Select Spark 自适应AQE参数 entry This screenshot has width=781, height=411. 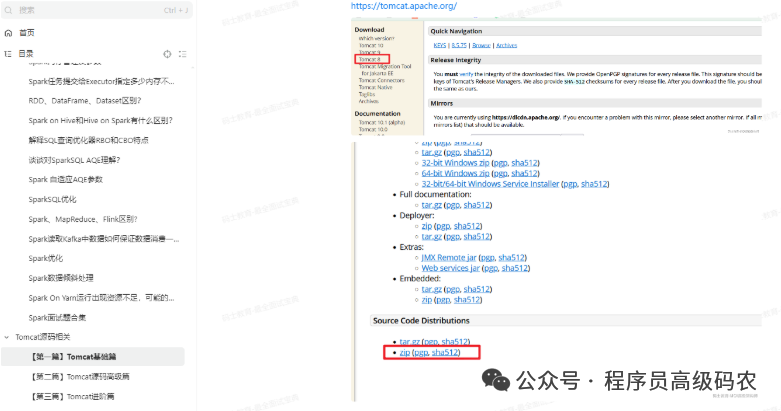point(65,179)
